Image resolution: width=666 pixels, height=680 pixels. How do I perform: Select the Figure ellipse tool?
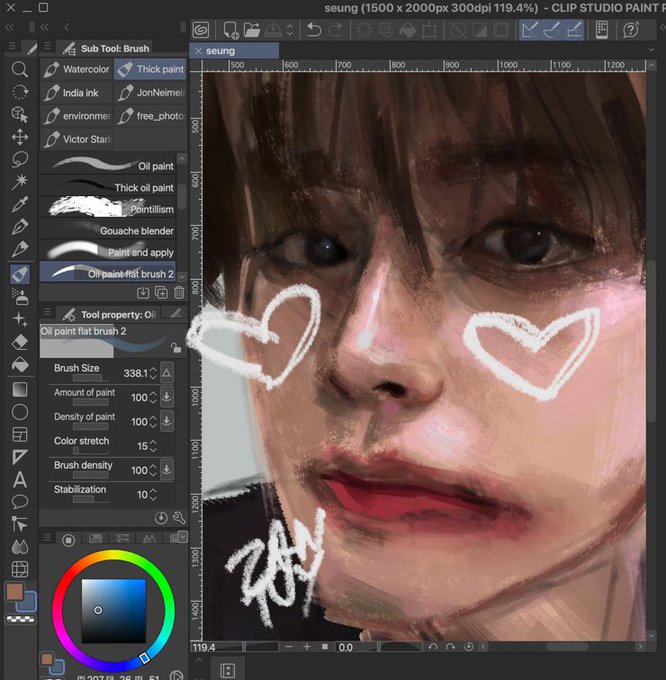20,412
